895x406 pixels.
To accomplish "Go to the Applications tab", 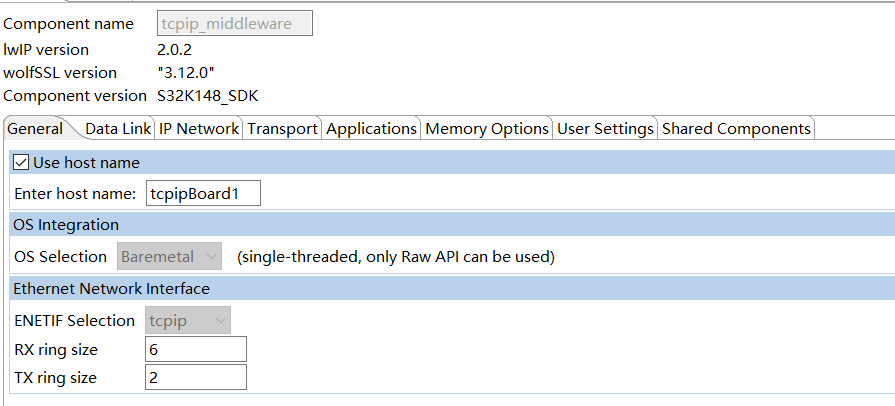I will point(371,129).
